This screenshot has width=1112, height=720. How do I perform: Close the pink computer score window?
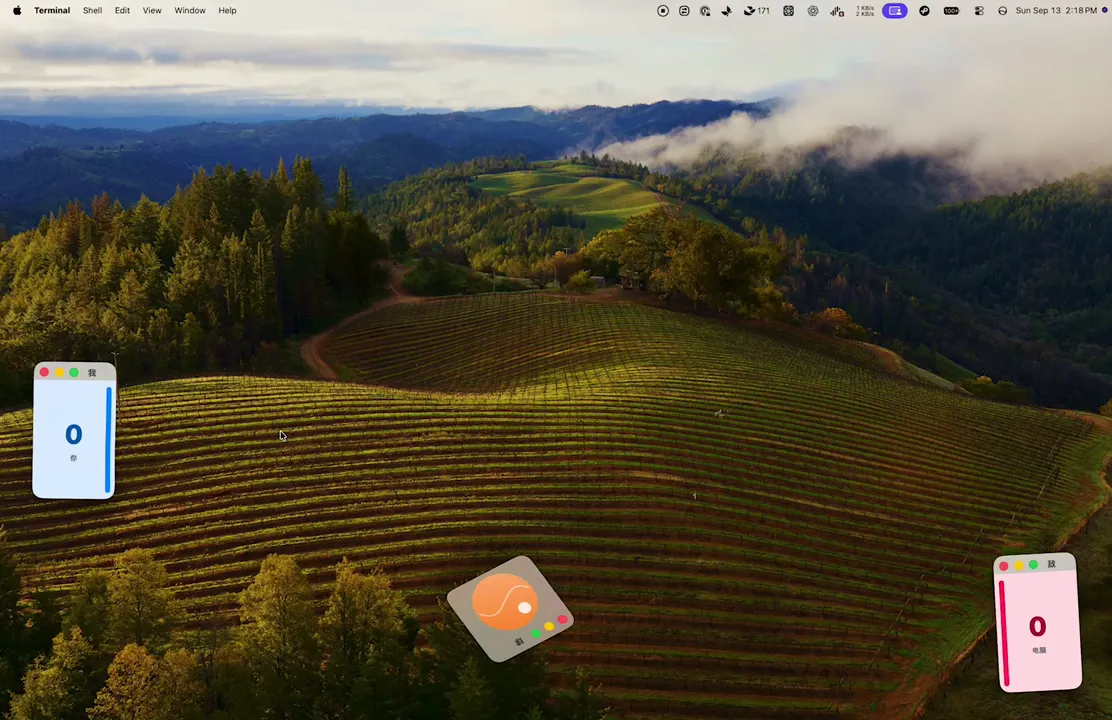click(x=1003, y=566)
